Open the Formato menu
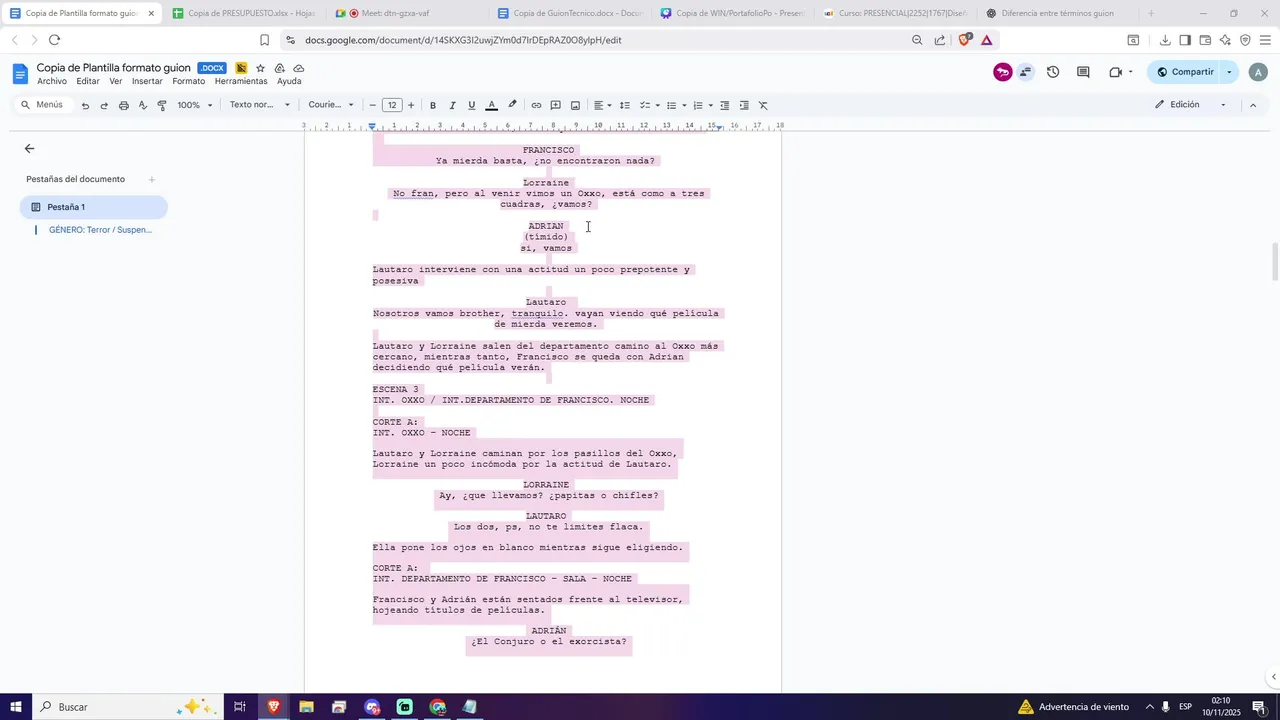 pos(188,82)
